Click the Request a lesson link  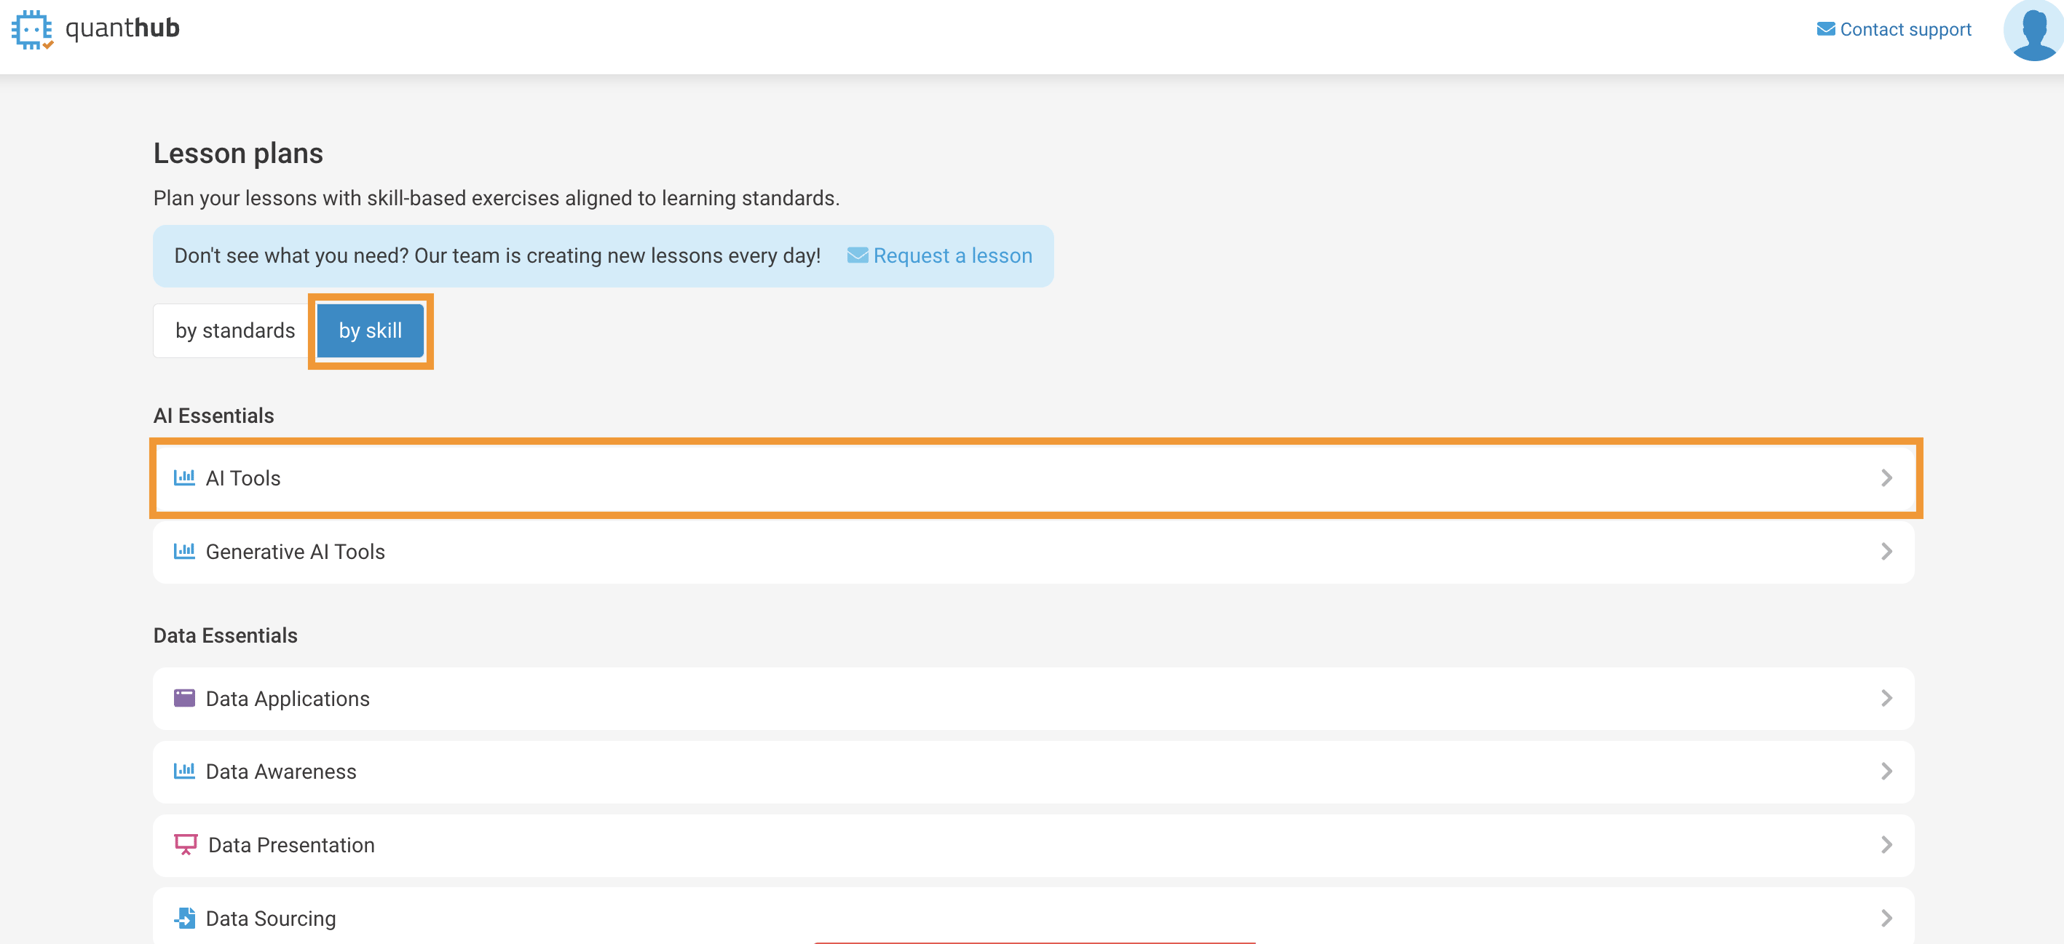click(x=952, y=256)
